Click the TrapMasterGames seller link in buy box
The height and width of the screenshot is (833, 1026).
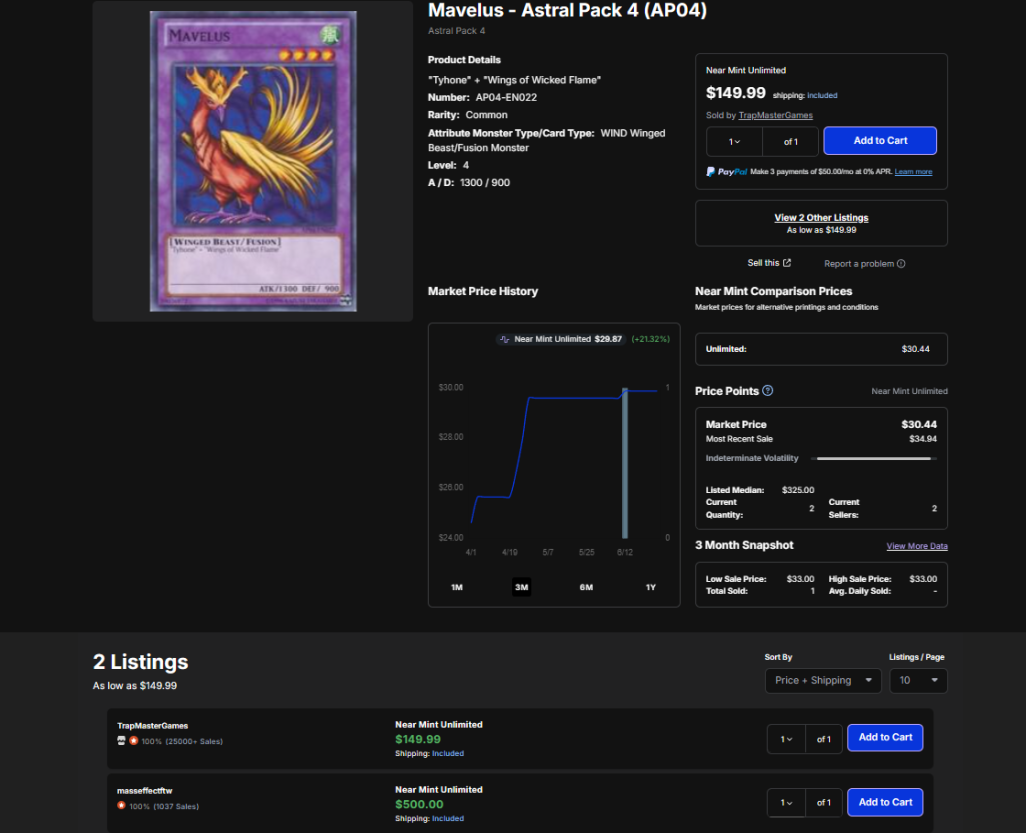click(775, 115)
